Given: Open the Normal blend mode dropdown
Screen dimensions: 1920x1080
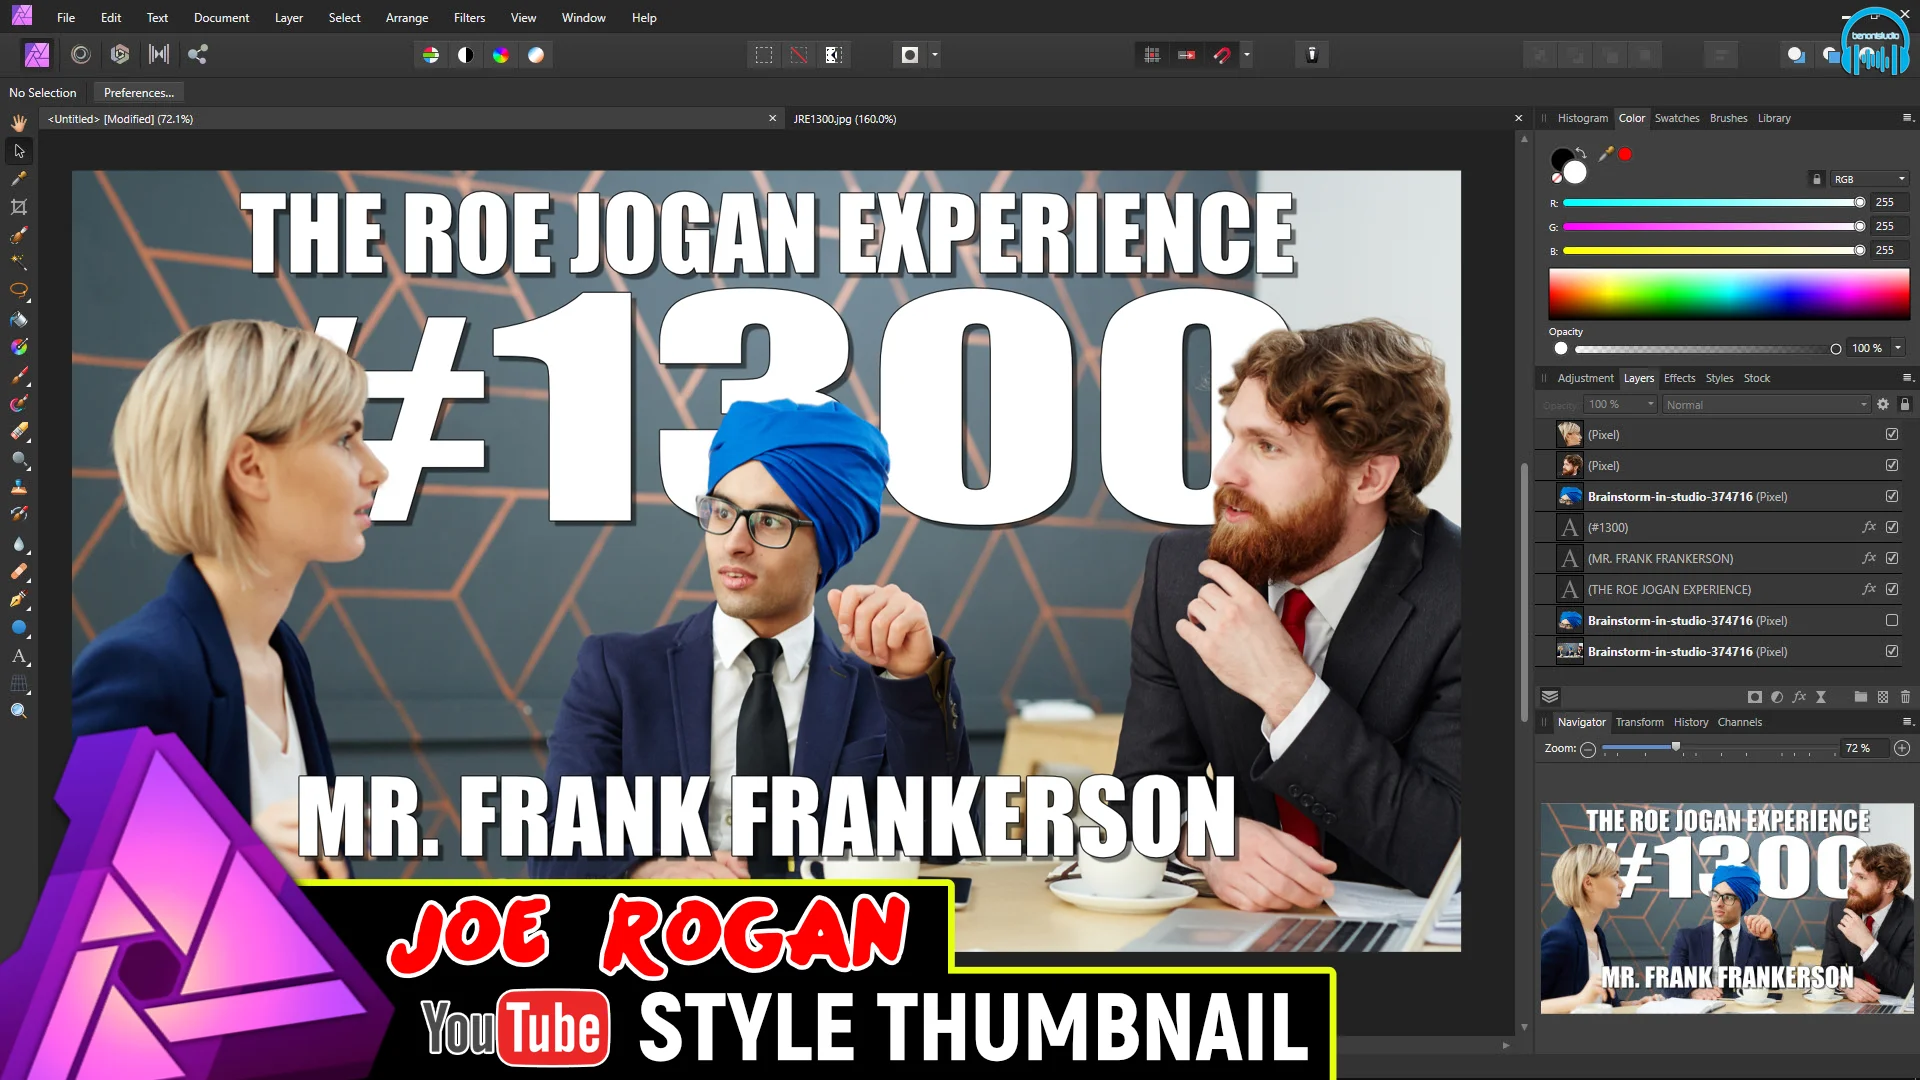Looking at the screenshot, I should coord(1766,404).
